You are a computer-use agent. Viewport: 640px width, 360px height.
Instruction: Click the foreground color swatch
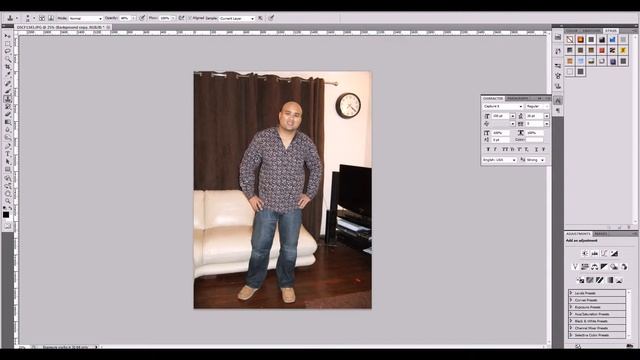click(x=6, y=215)
